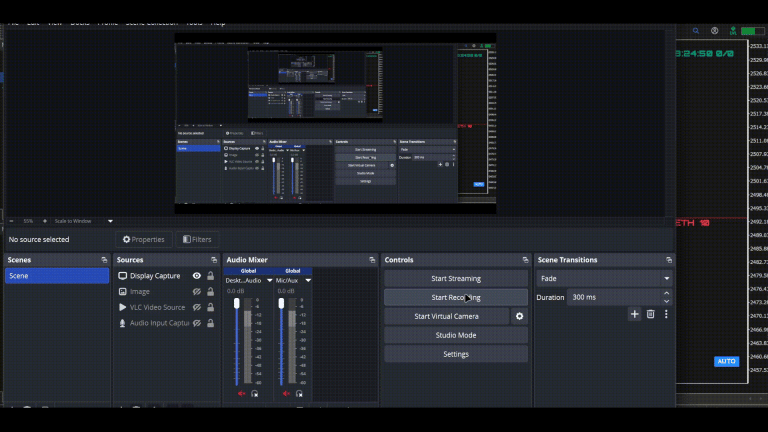Open transition three-dot options menu
Screen dimensions: 768x432
[666, 314]
